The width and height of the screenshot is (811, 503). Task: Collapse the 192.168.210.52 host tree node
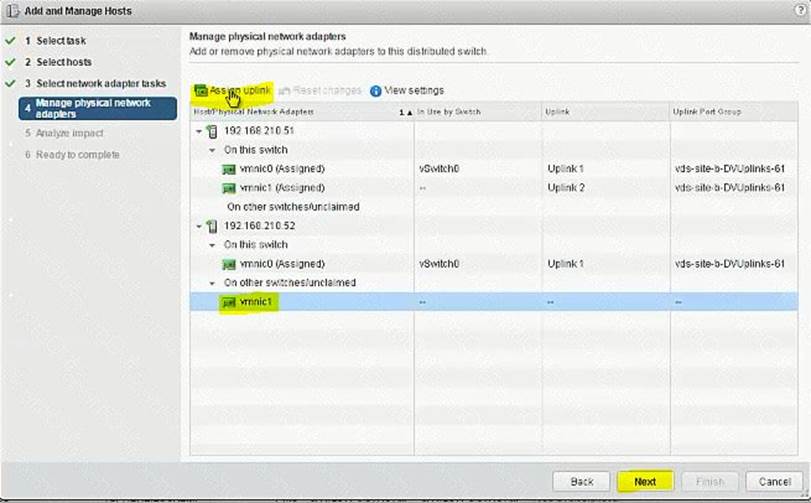(198, 226)
